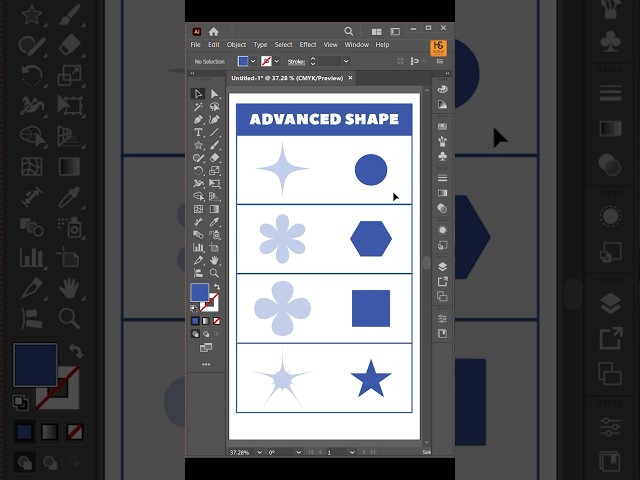Open the stroke color dropdown arrow
The height and width of the screenshot is (480, 640).
pyautogui.click(x=277, y=61)
